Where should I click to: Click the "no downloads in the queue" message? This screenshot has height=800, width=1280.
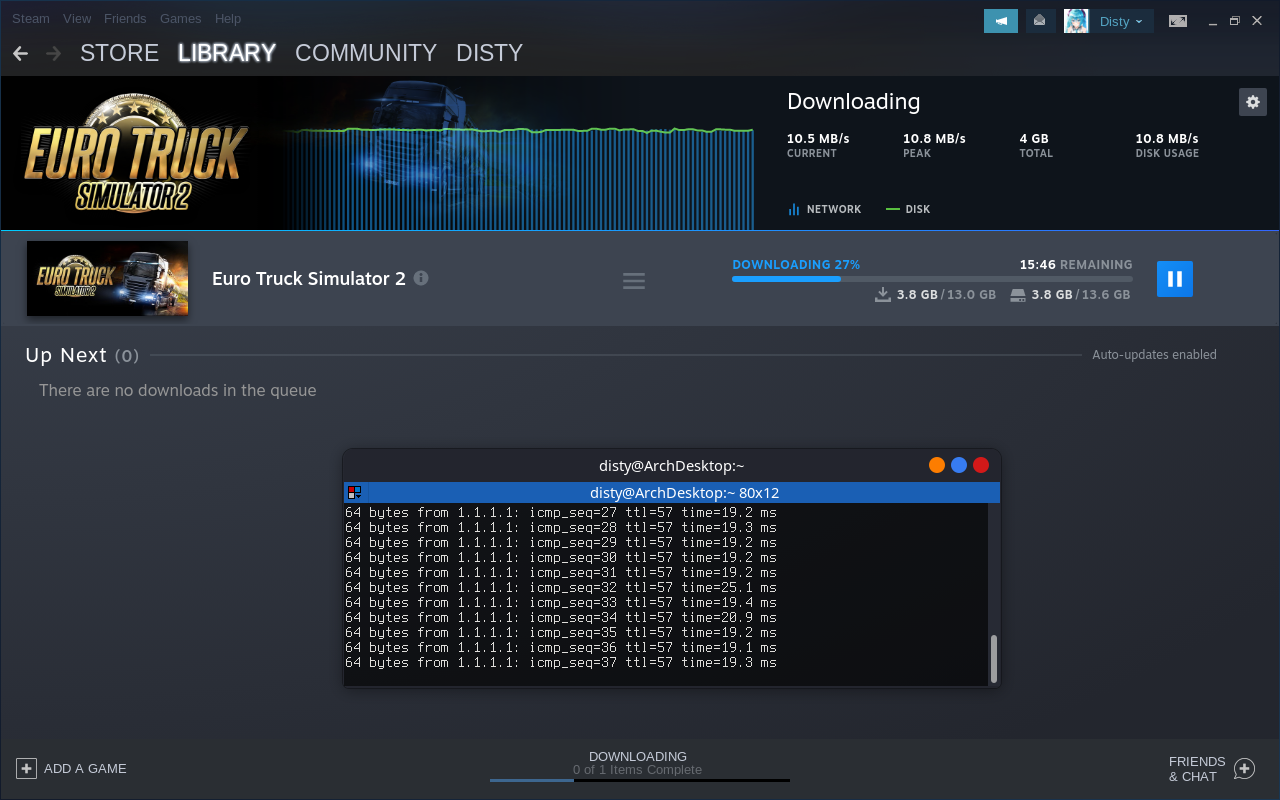[178, 390]
